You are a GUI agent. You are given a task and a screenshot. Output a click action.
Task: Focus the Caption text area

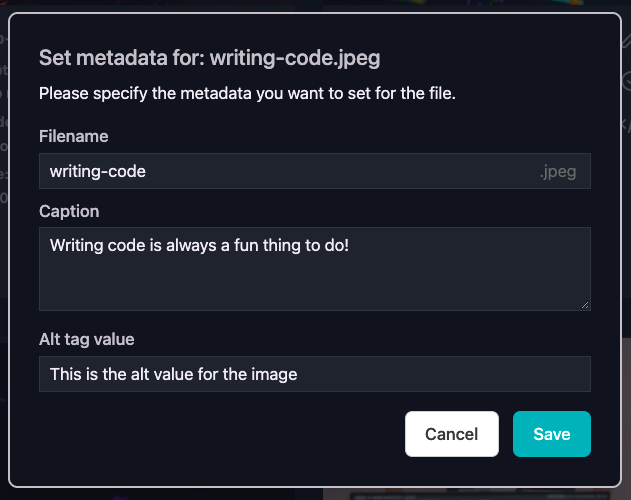[315, 269]
